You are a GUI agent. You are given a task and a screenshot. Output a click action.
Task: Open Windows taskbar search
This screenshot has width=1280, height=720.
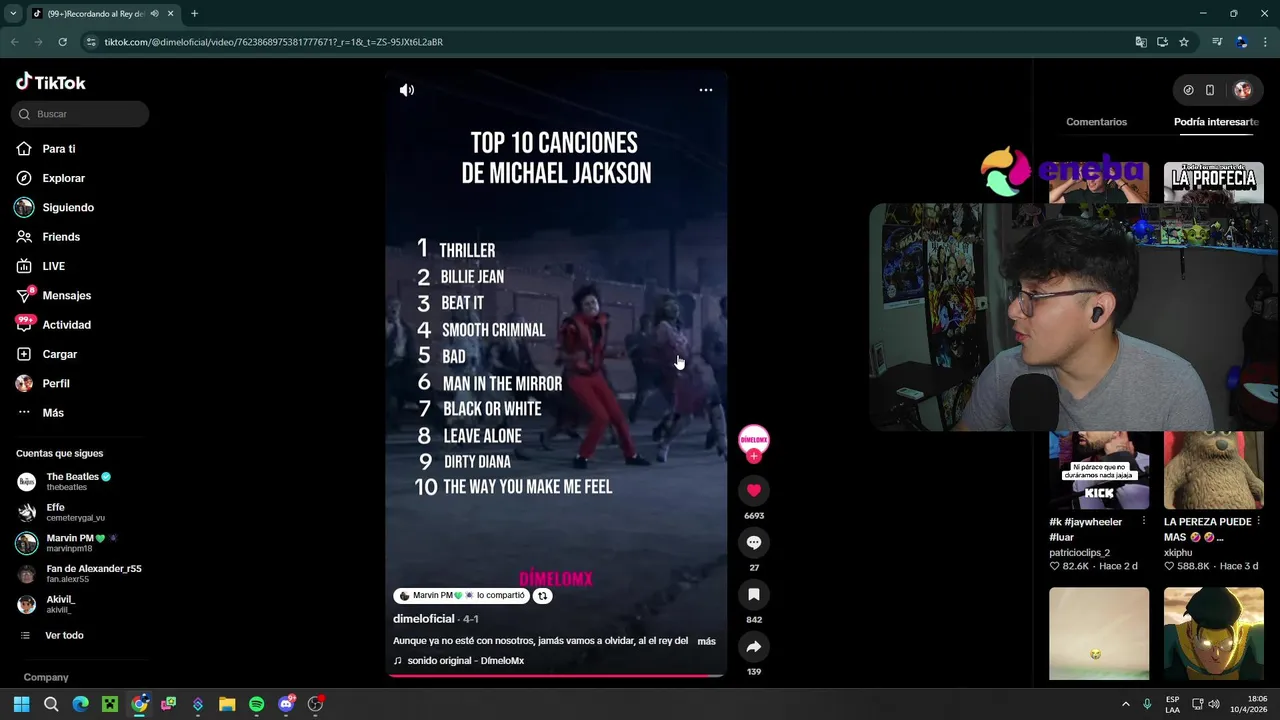(51, 704)
